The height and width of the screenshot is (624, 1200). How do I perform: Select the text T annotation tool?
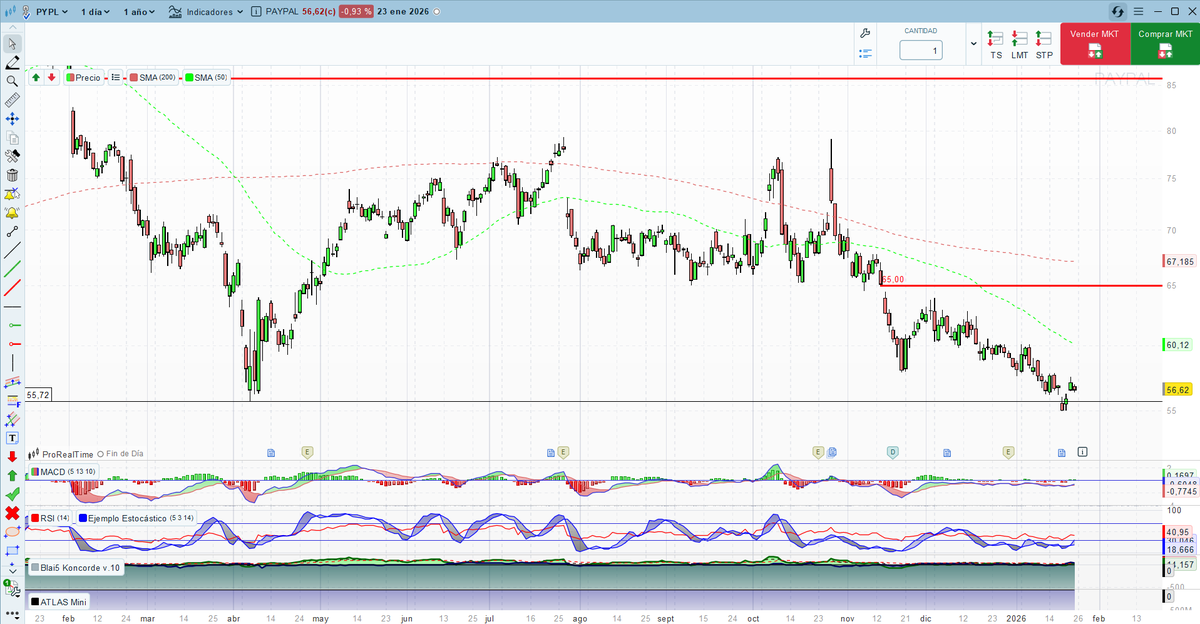tap(12, 437)
